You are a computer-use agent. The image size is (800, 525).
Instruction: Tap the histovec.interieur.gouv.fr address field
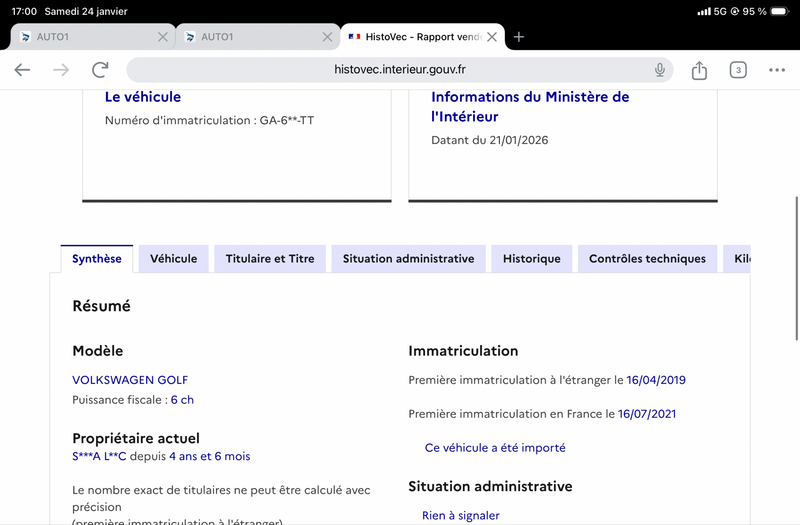400,70
